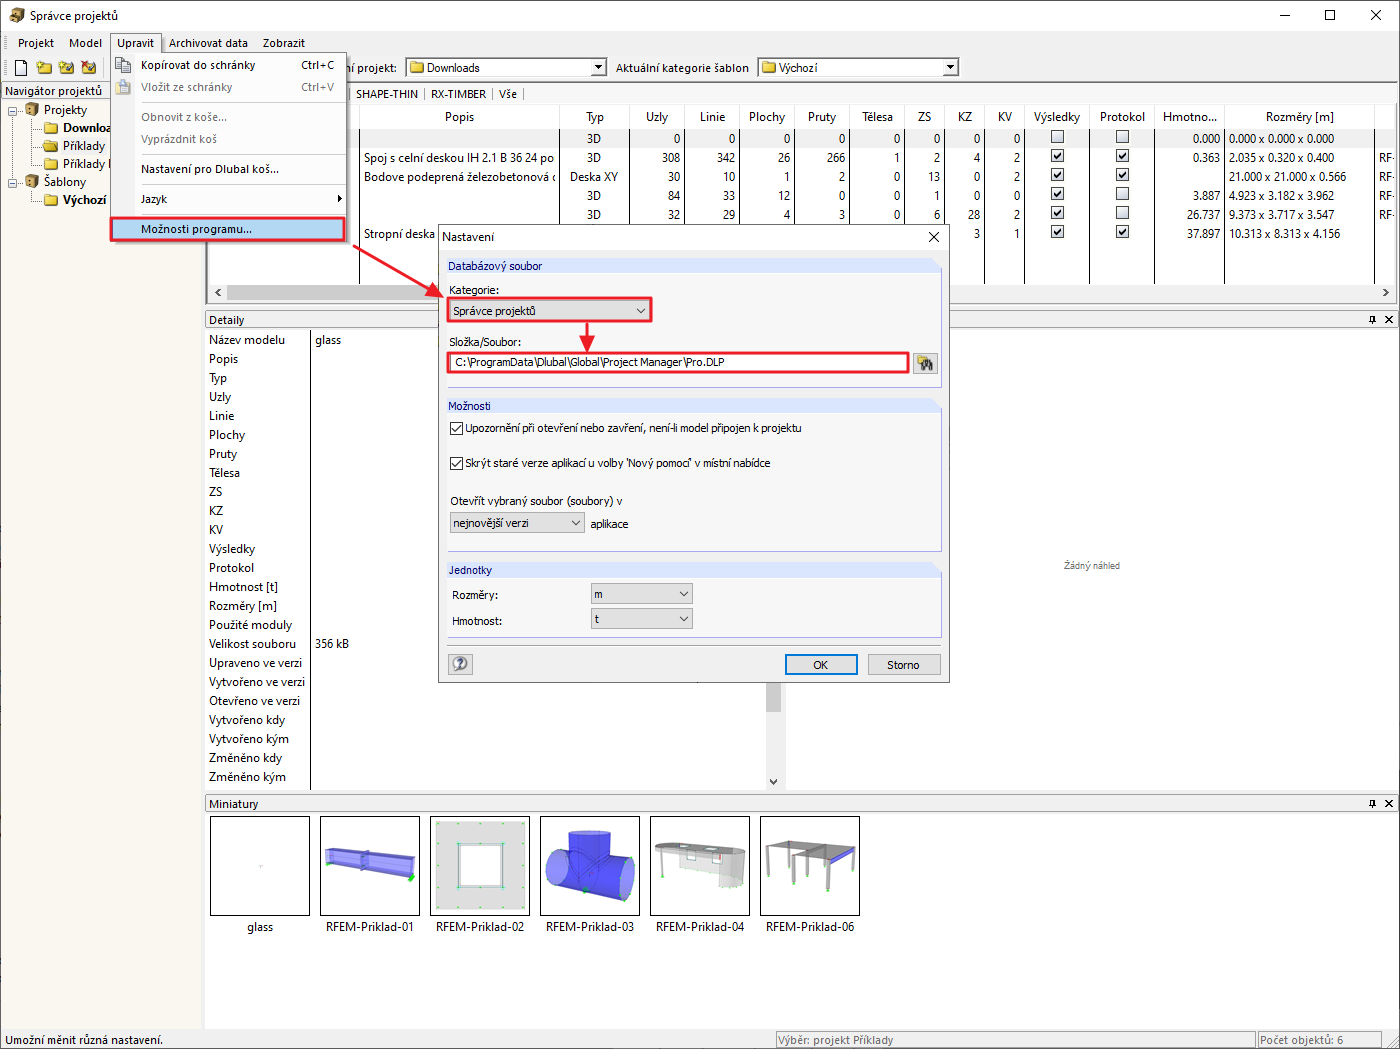Sort the table by the Popis column header

pos(460,117)
